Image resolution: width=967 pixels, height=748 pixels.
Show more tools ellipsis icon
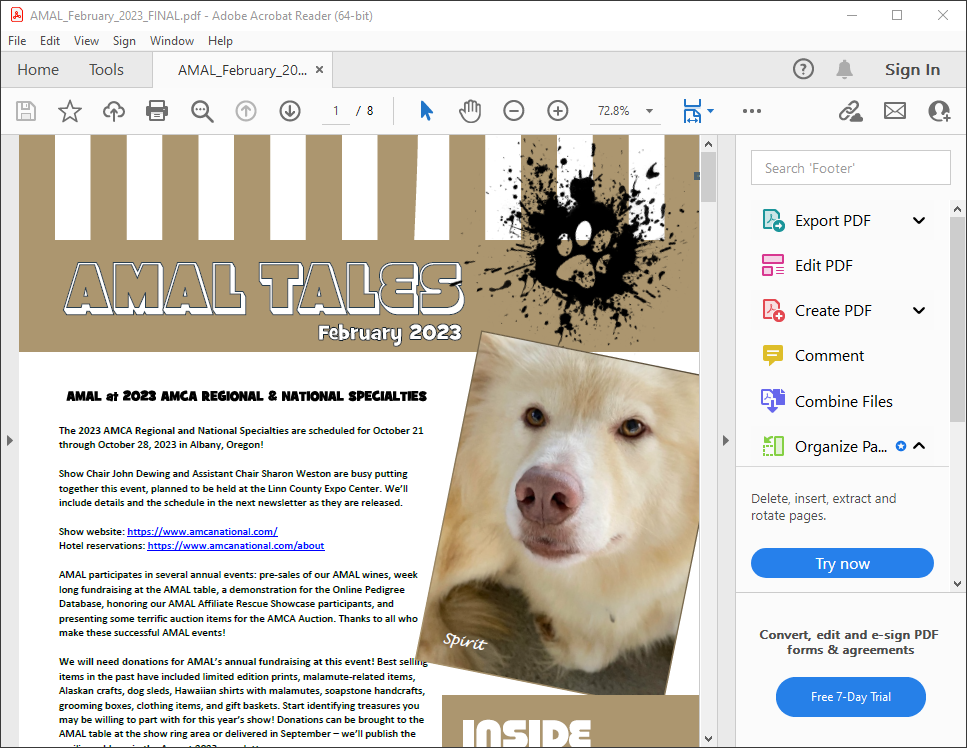click(x=752, y=111)
